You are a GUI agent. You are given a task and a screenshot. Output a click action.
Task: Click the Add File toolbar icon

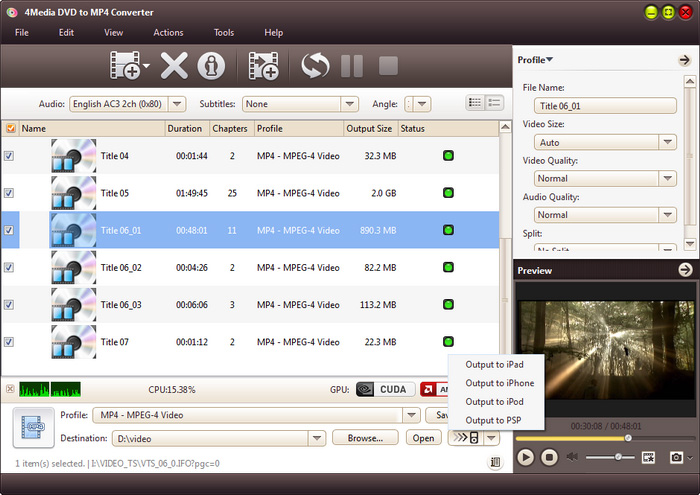point(125,67)
